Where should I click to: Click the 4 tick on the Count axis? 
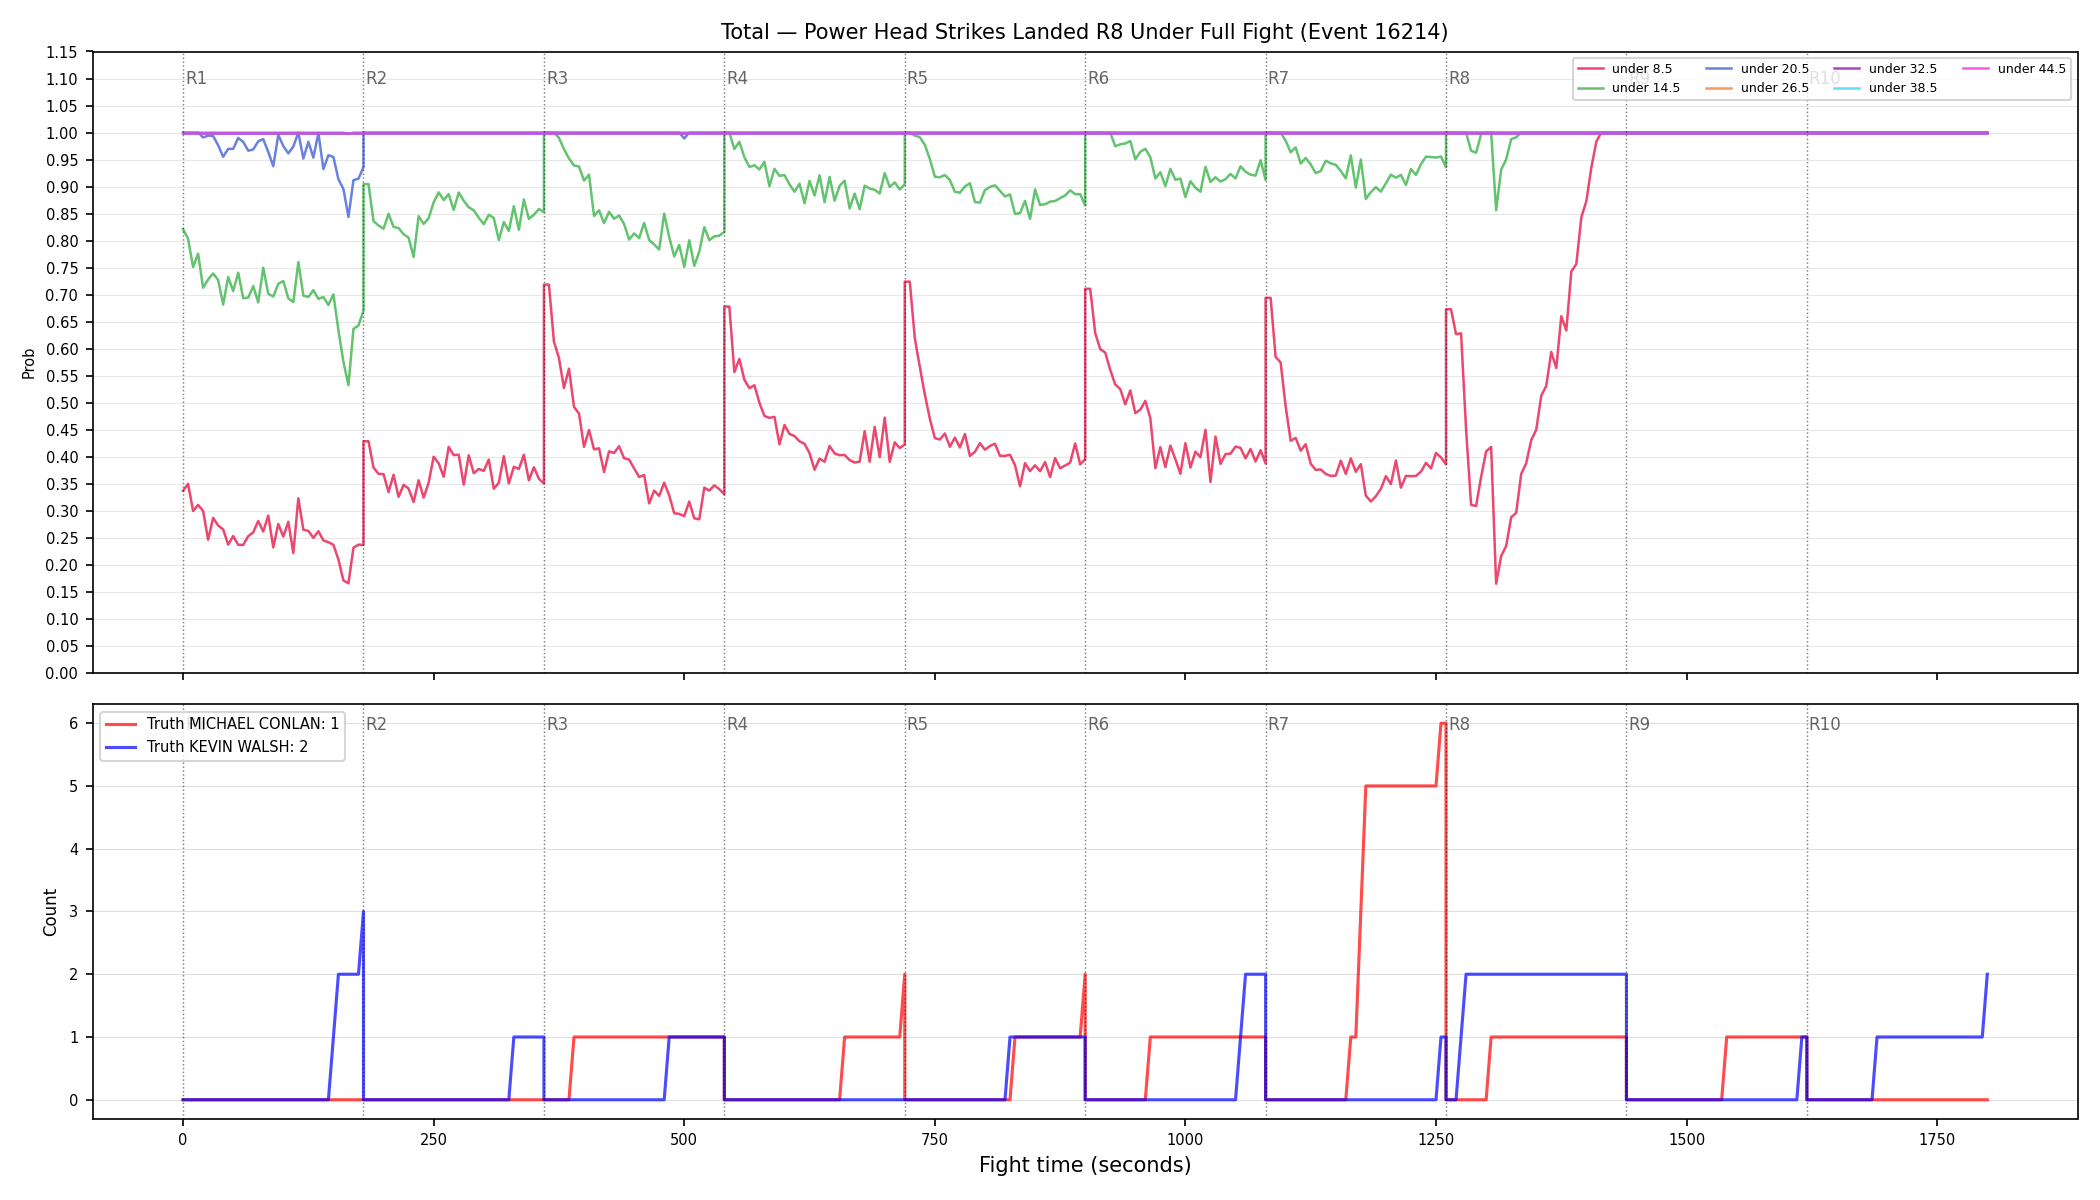(x=73, y=849)
